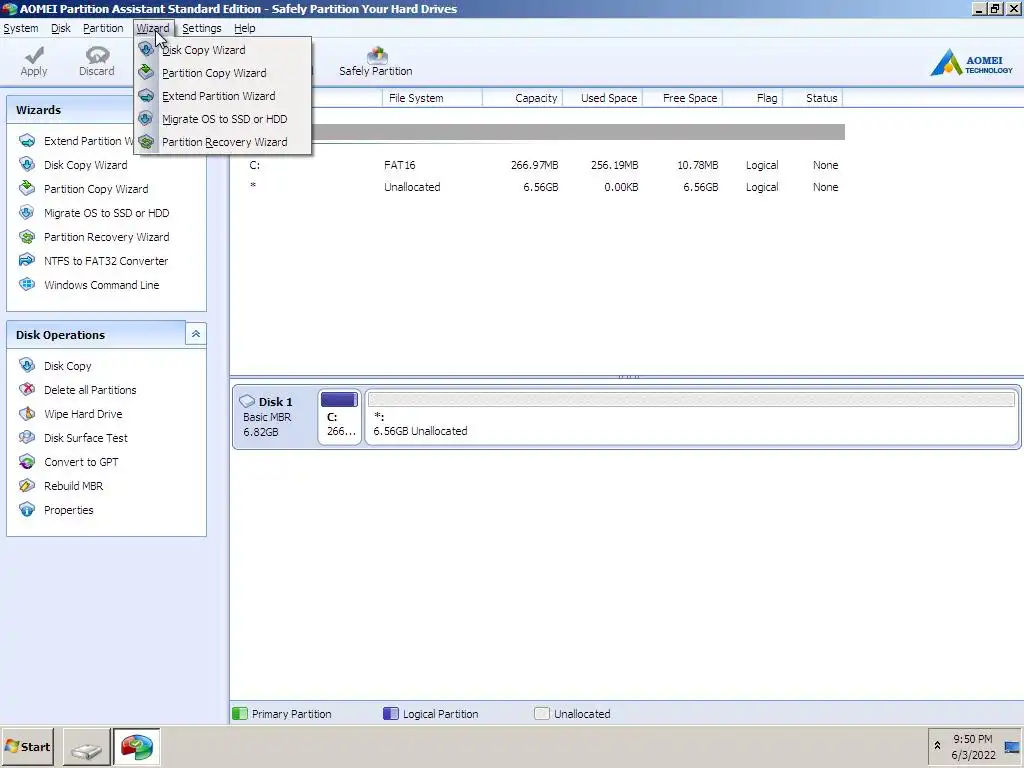Close the open Wizard menu
Image resolution: width=1024 pixels, height=768 pixels.
[153, 28]
